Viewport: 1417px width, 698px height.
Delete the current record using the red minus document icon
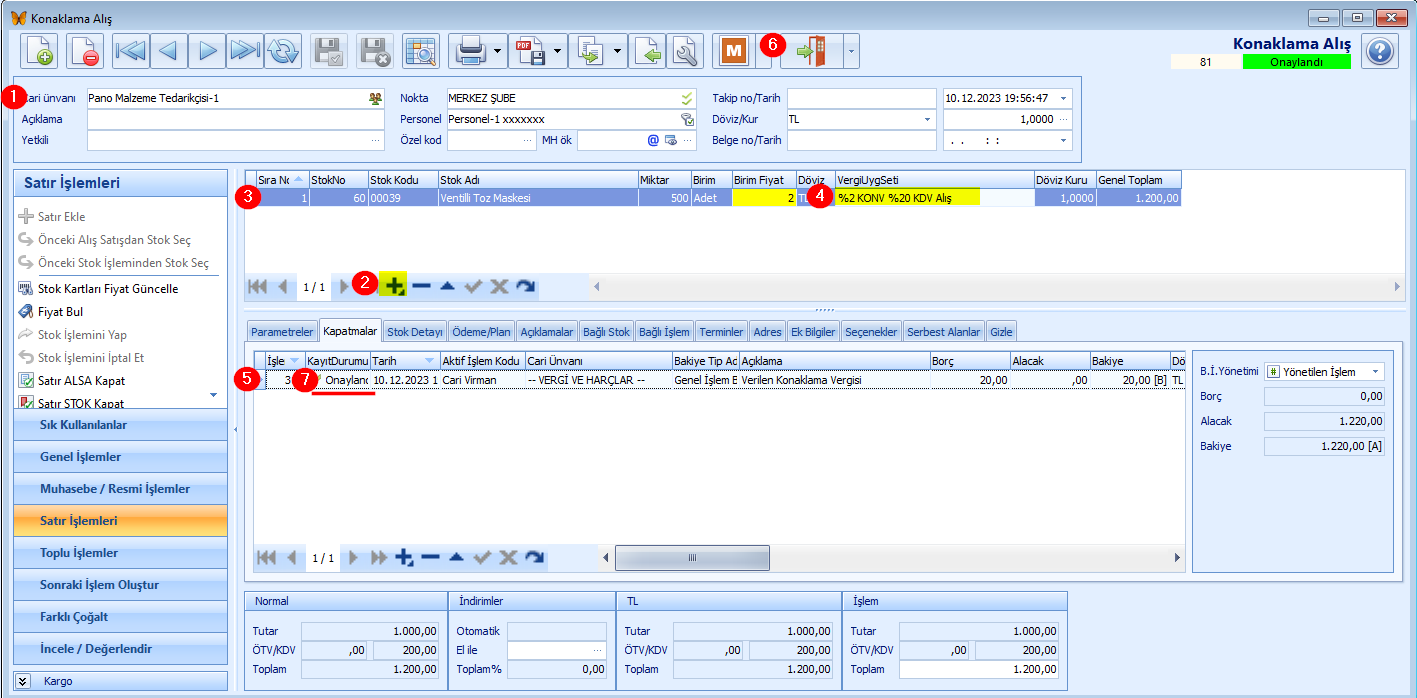pos(85,50)
